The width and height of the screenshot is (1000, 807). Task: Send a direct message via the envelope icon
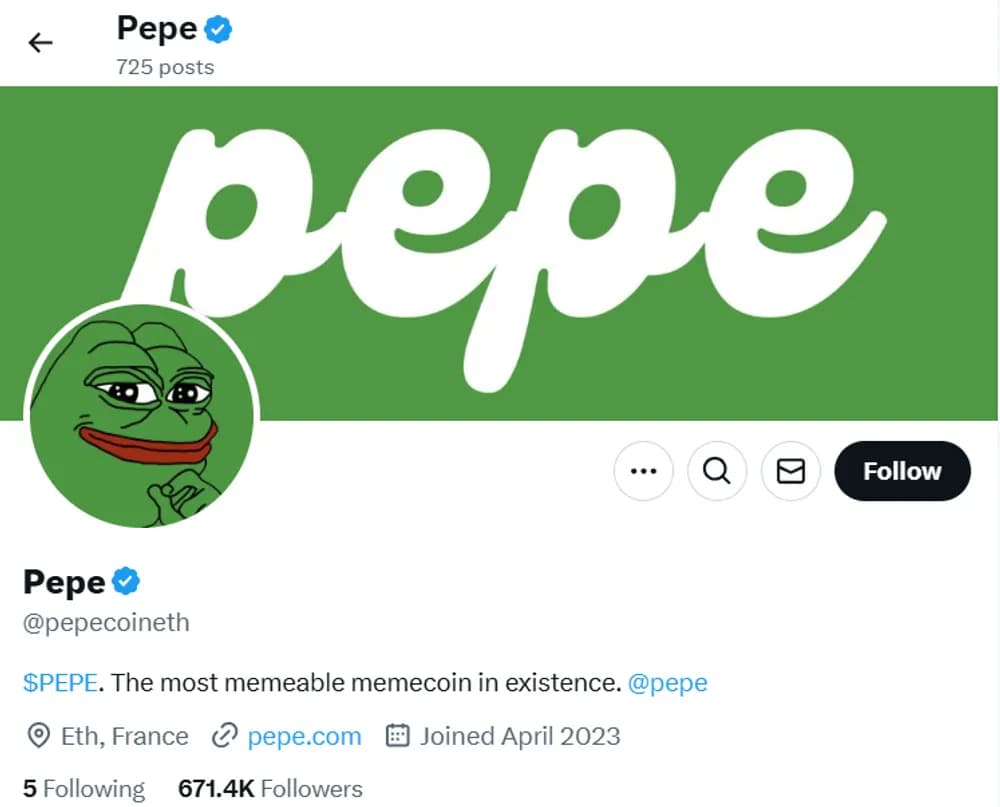point(790,471)
